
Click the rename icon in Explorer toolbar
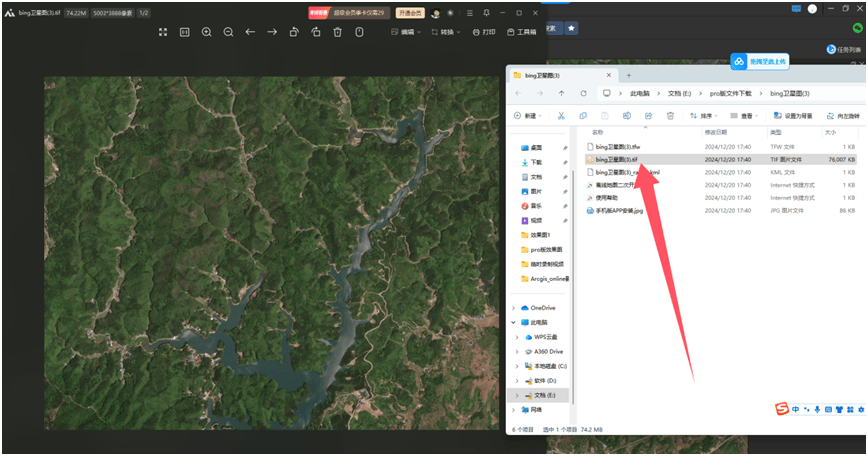(627, 116)
